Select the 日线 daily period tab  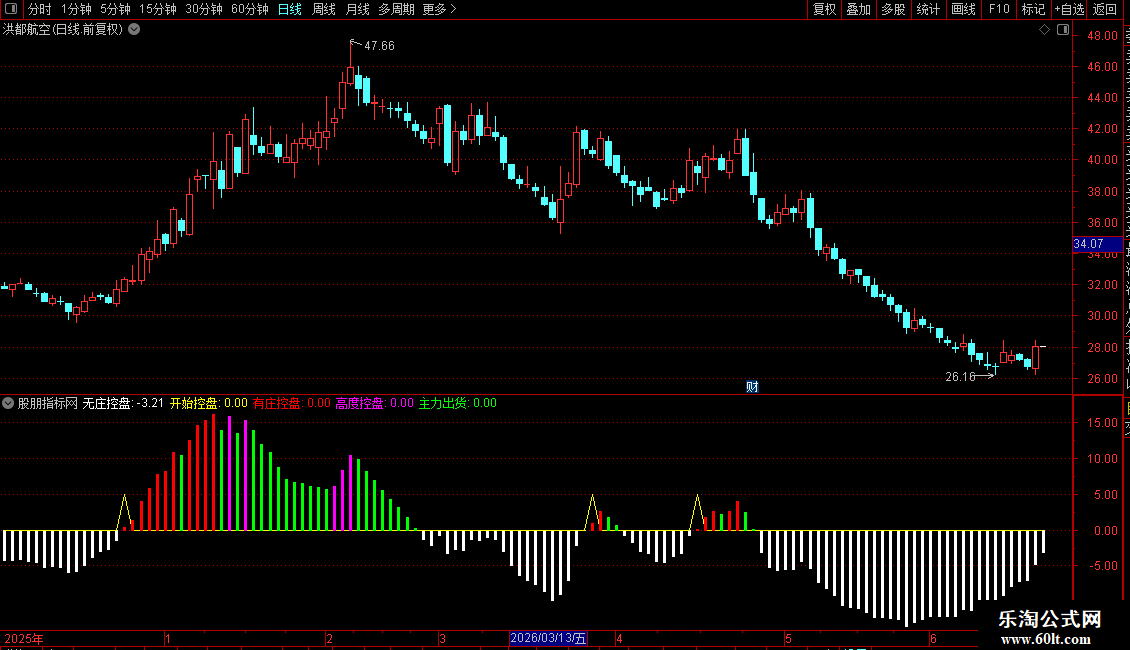pos(290,9)
